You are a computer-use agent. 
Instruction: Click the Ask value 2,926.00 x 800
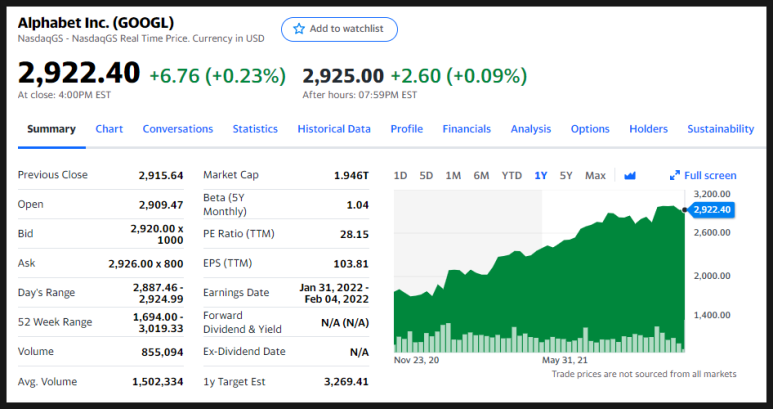click(146, 264)
